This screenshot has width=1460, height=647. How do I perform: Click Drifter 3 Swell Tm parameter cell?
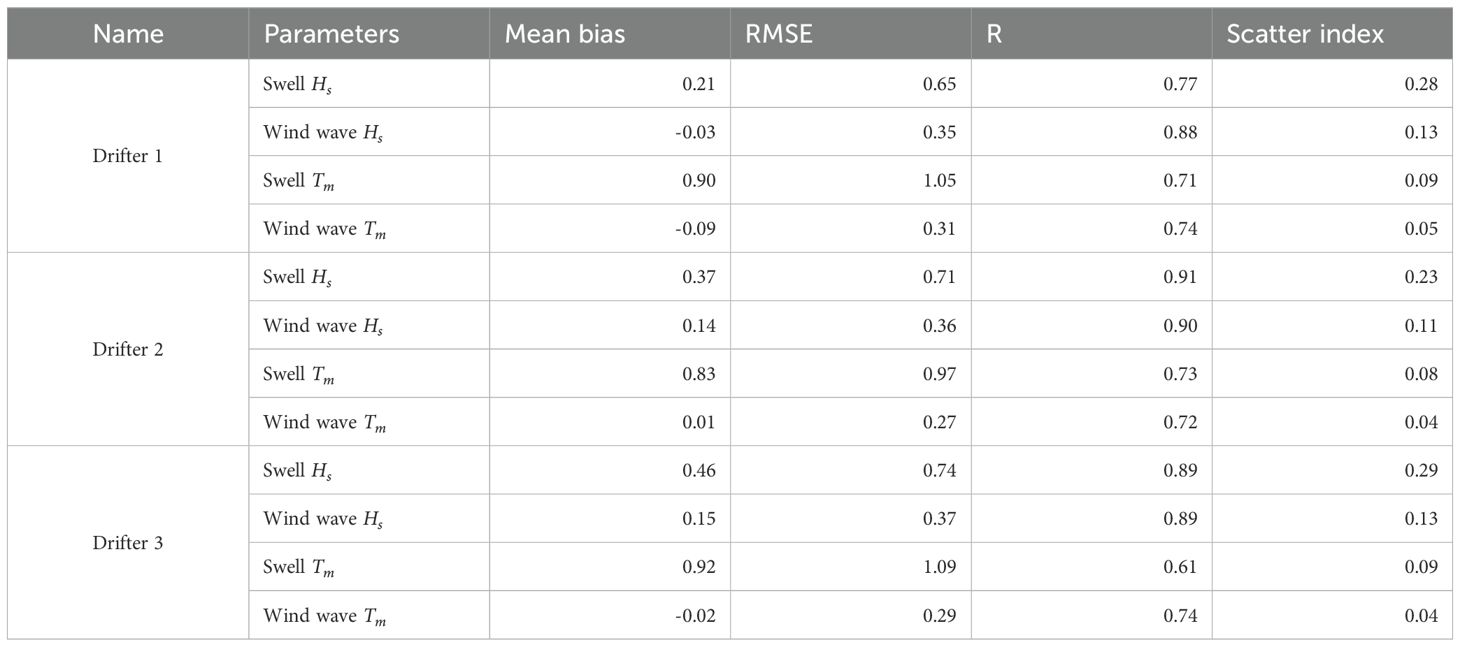click(x=299, y=567)
